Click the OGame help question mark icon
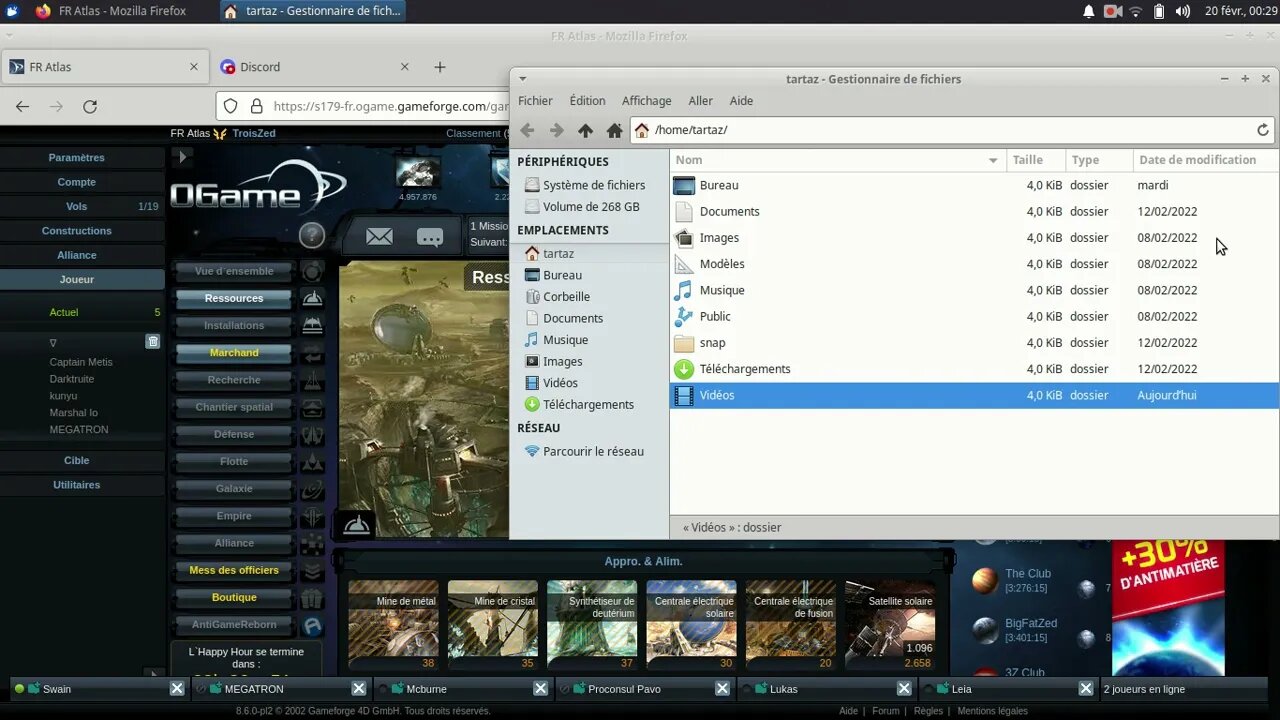 click(312, 235)
